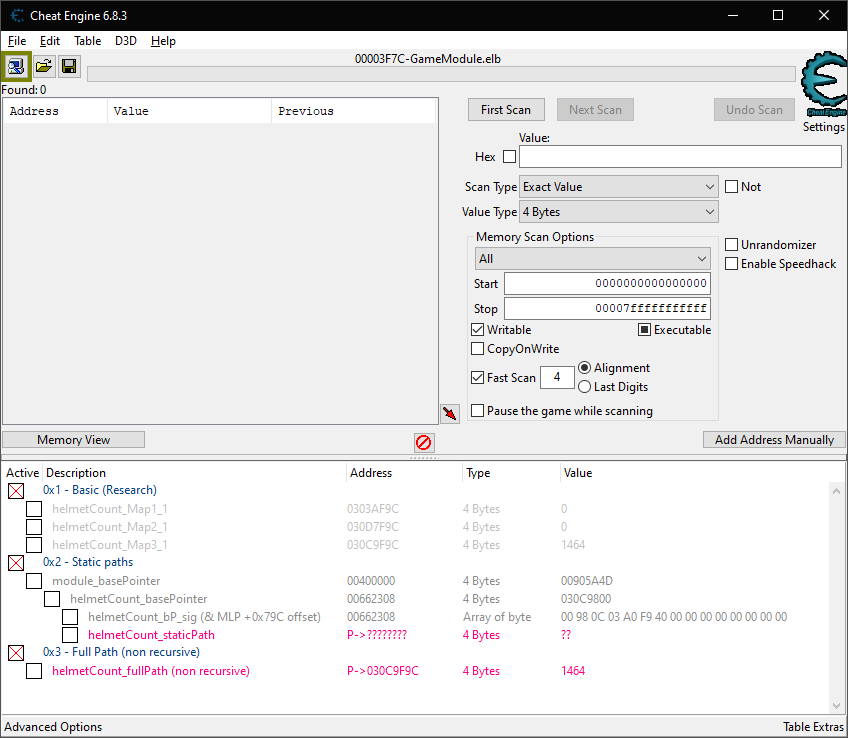Click address P->030C9F9C
Screen dimensions: 848x738
(x=382, y=671)
